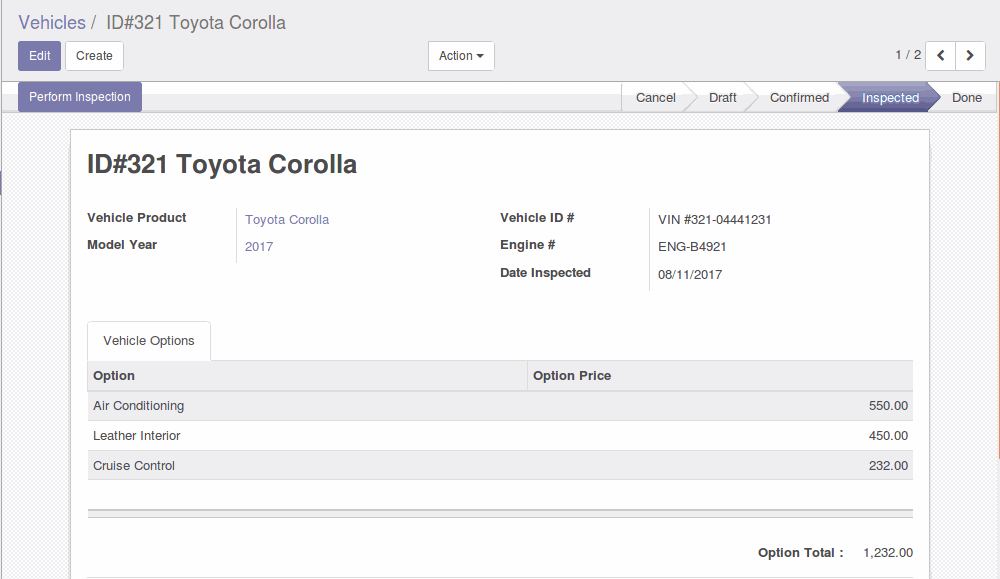This screenshot has width=1000, height=579.
Task: Go to next vehicle record arrow
Action: pos(970,56)
